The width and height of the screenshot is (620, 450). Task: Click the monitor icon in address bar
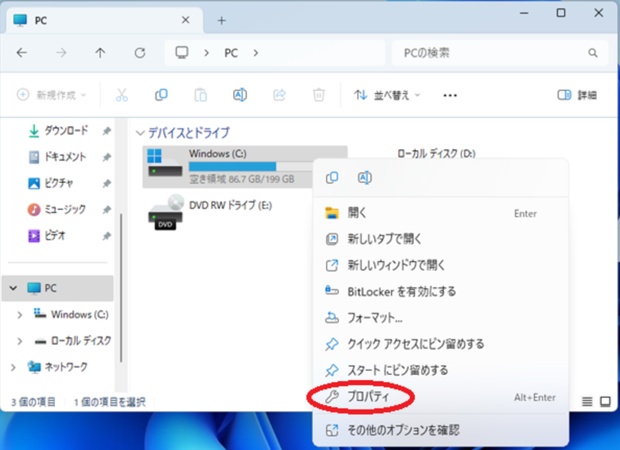click(182, 53)
